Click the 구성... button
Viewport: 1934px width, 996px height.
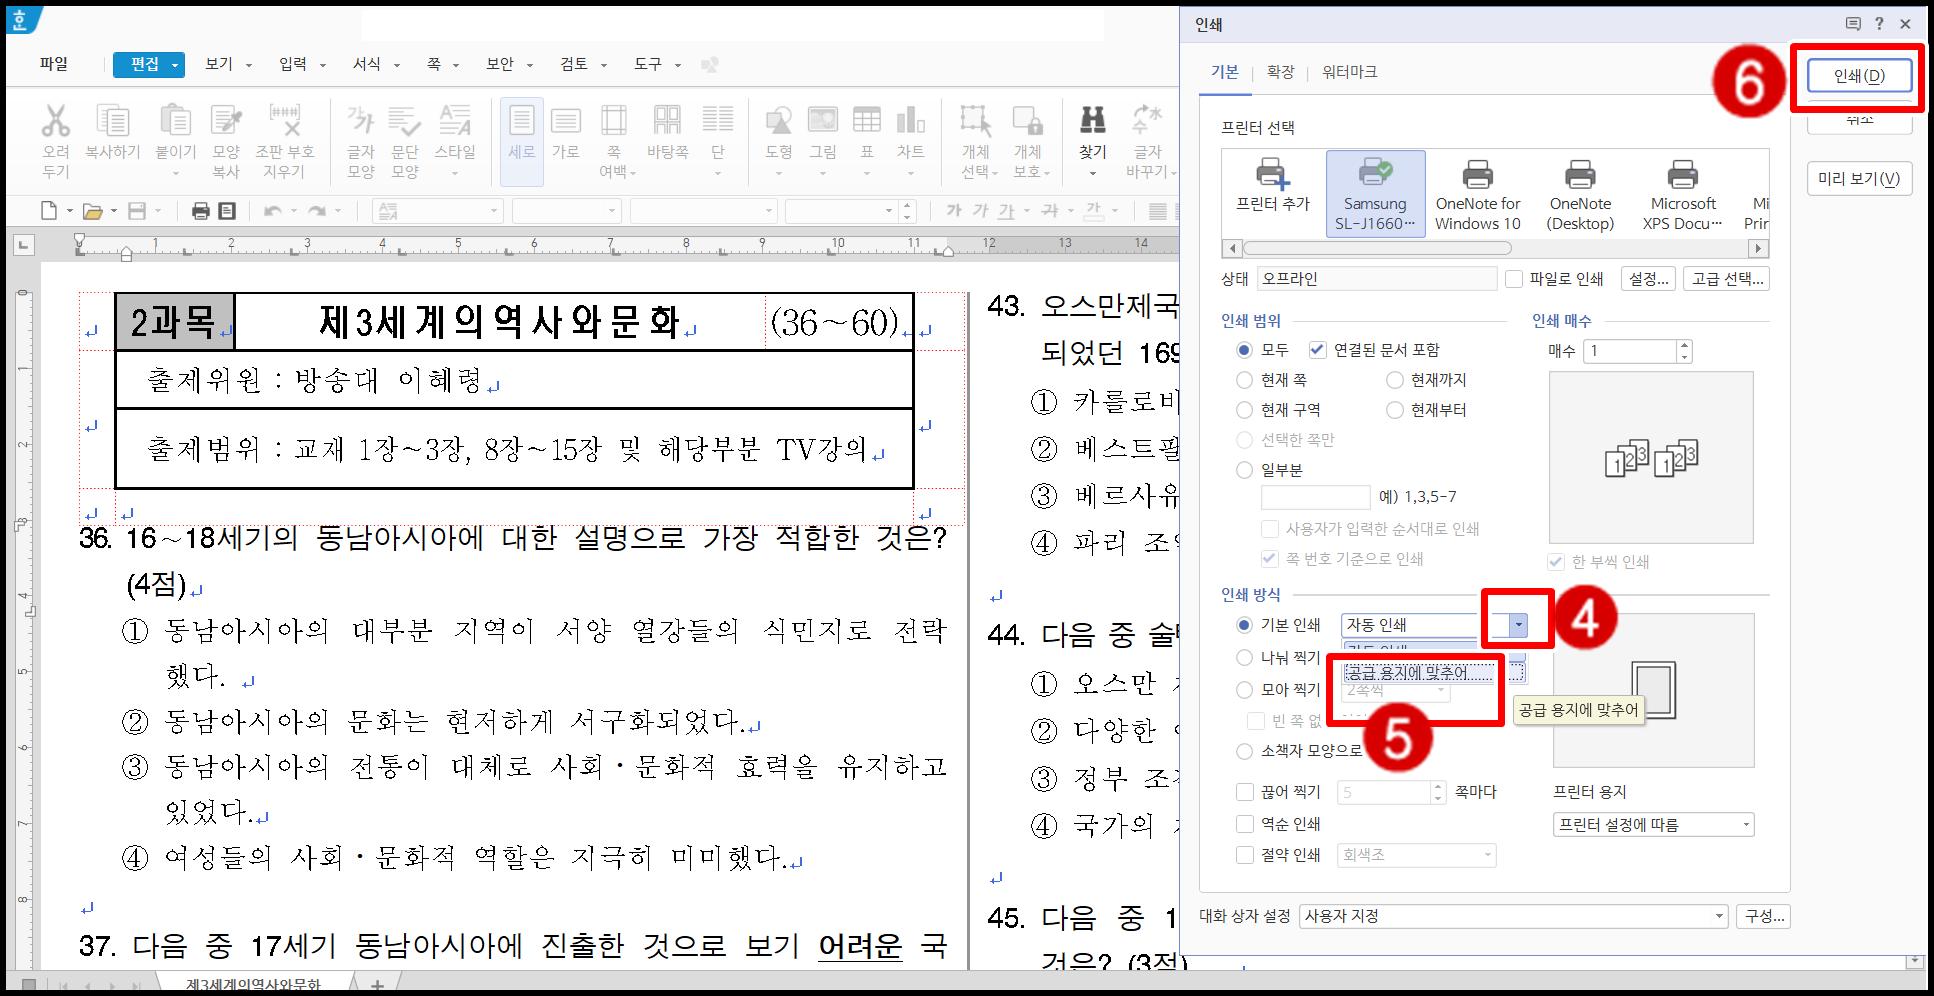tap(1763, 916)
